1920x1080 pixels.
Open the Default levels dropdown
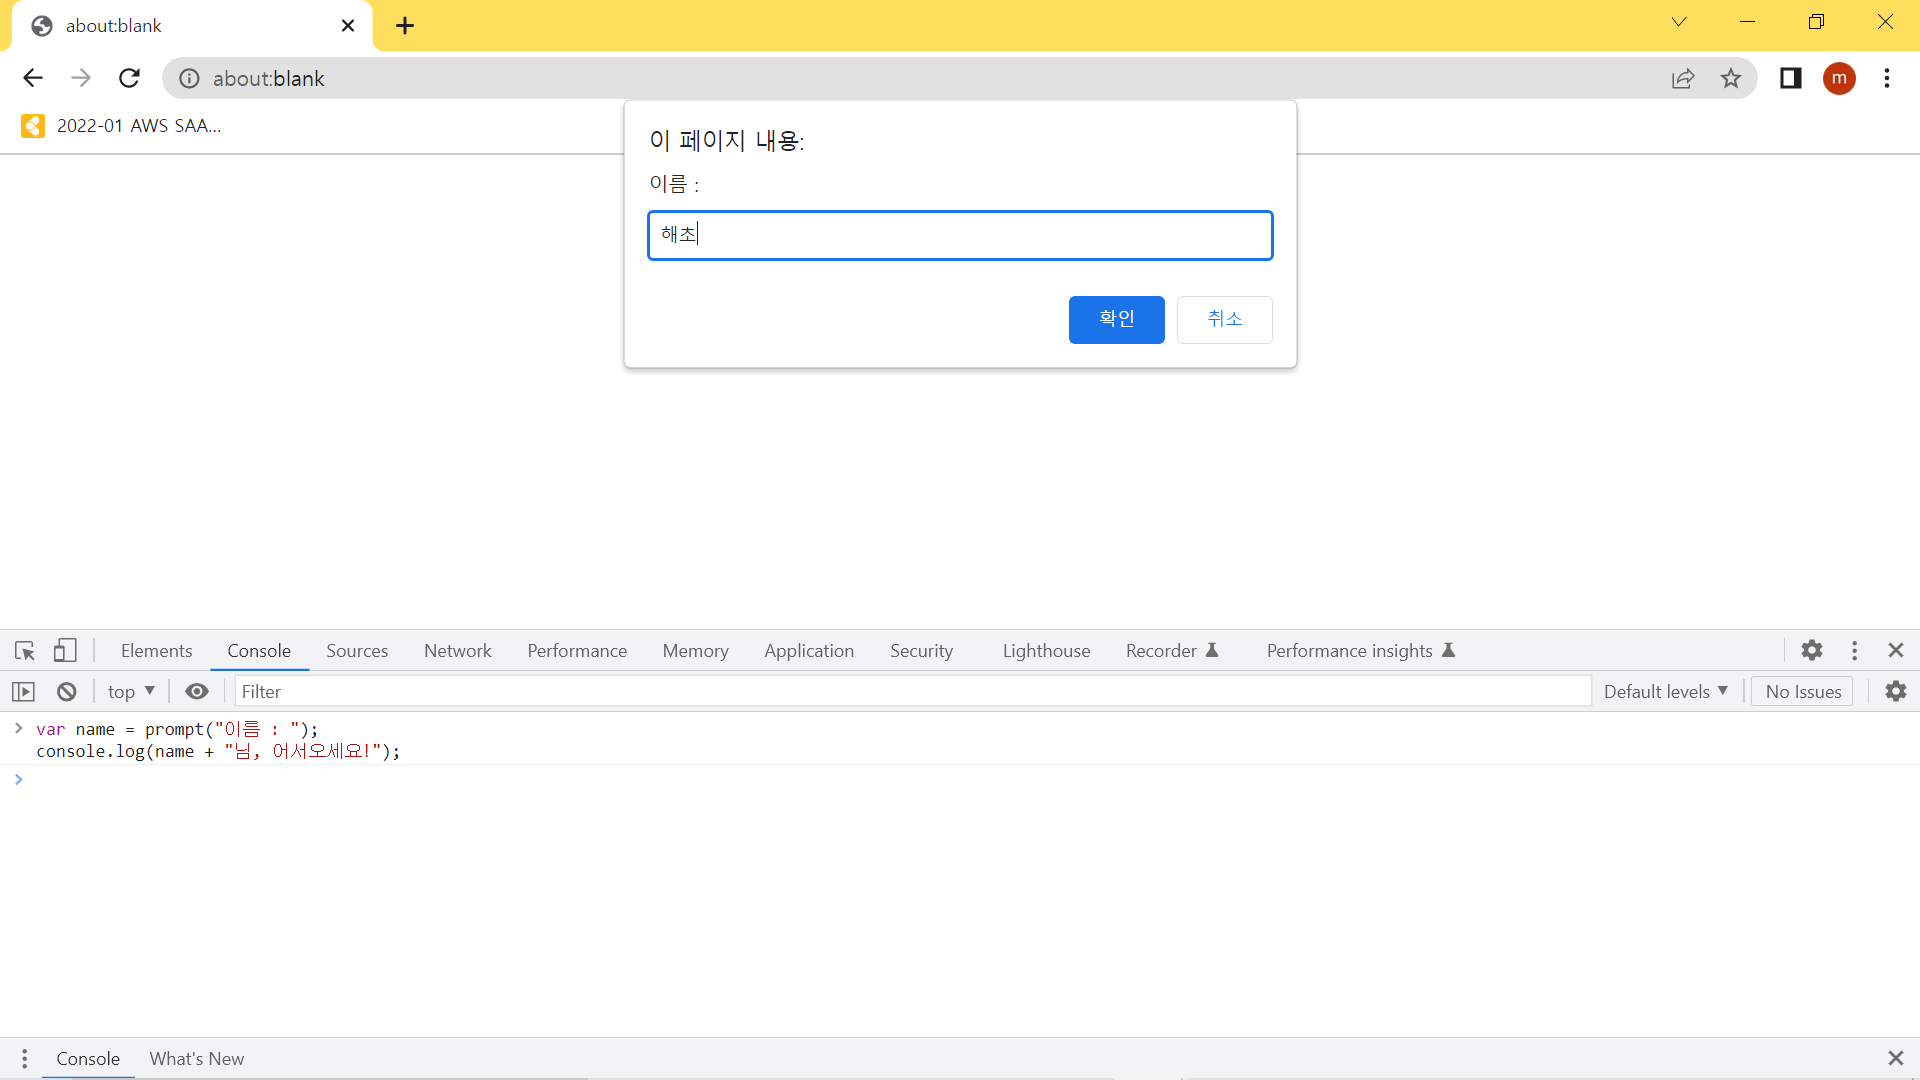(1665, 692)
